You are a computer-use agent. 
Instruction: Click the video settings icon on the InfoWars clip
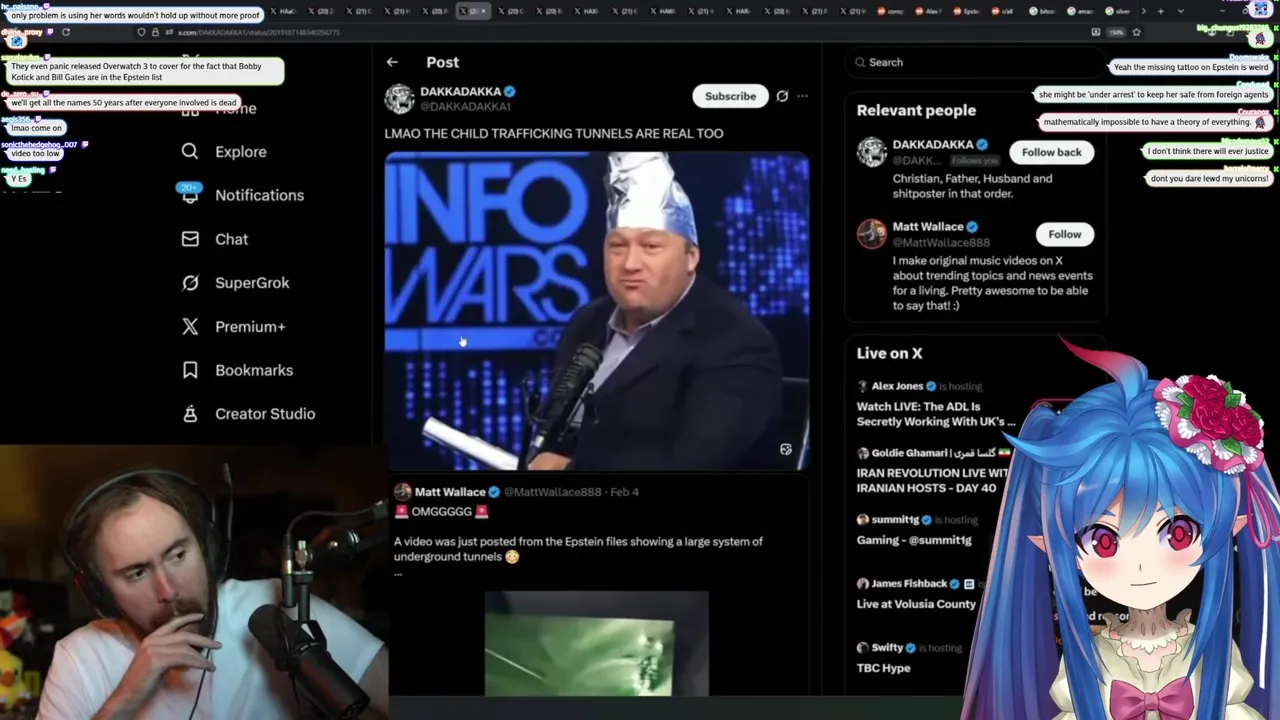(x=786, y=450)
